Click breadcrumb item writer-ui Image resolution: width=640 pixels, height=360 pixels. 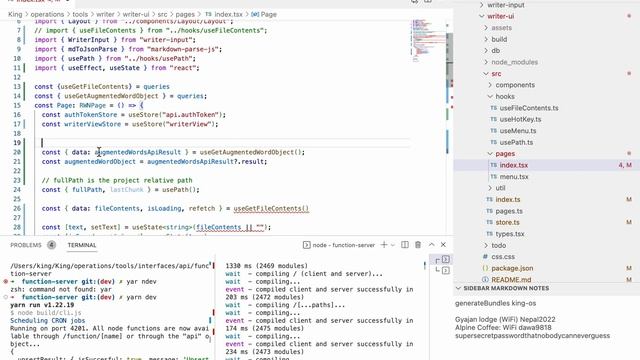pyautogui.click(x=136, y=14)
